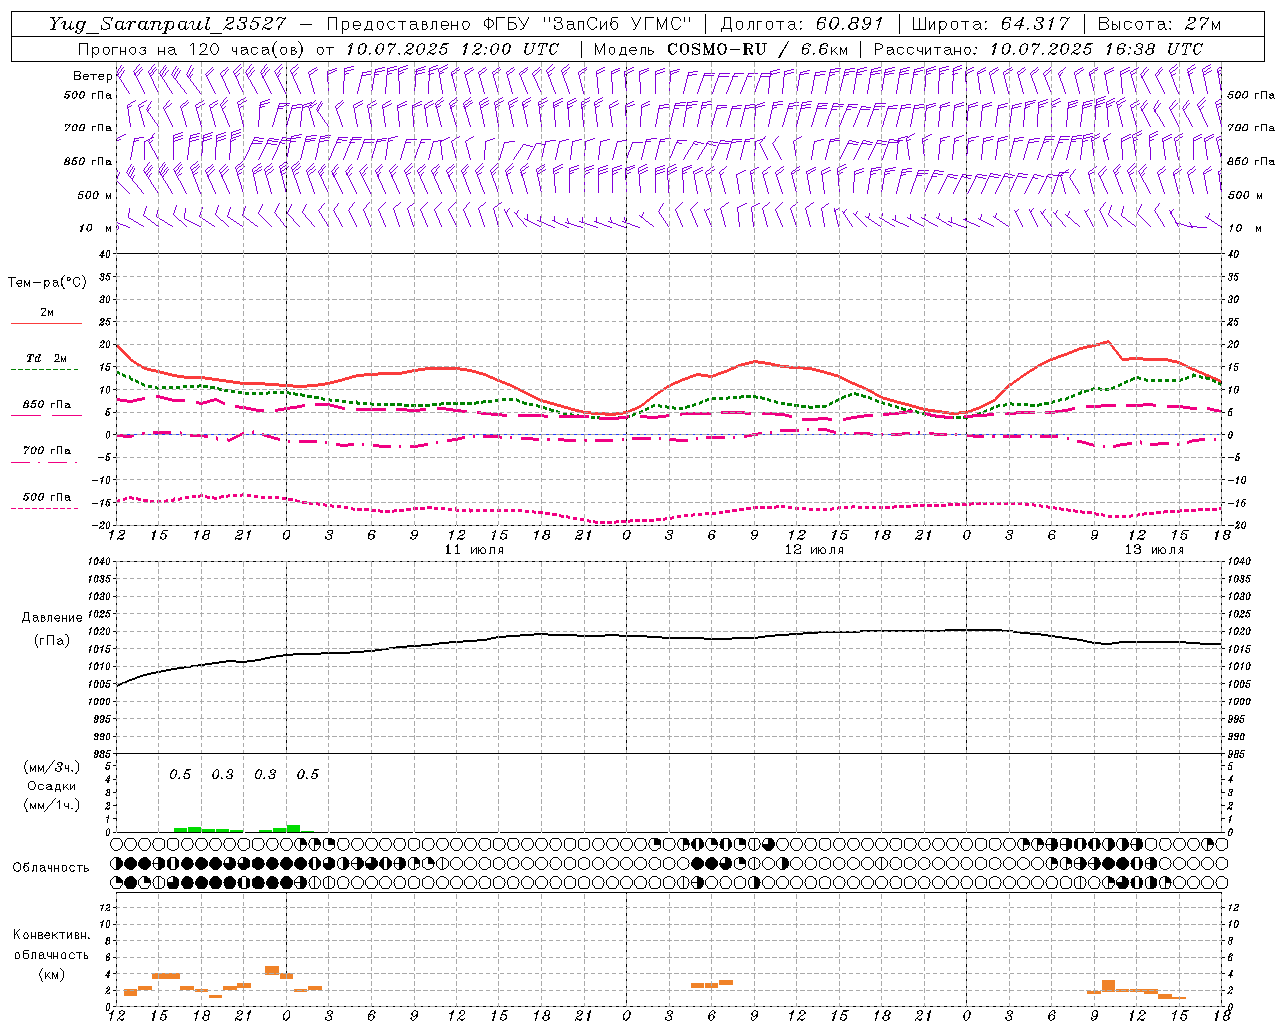Click the date label 11 июля
Image resolution: width=1280 pixels, height=1024 pixels.
coord(474,550)
